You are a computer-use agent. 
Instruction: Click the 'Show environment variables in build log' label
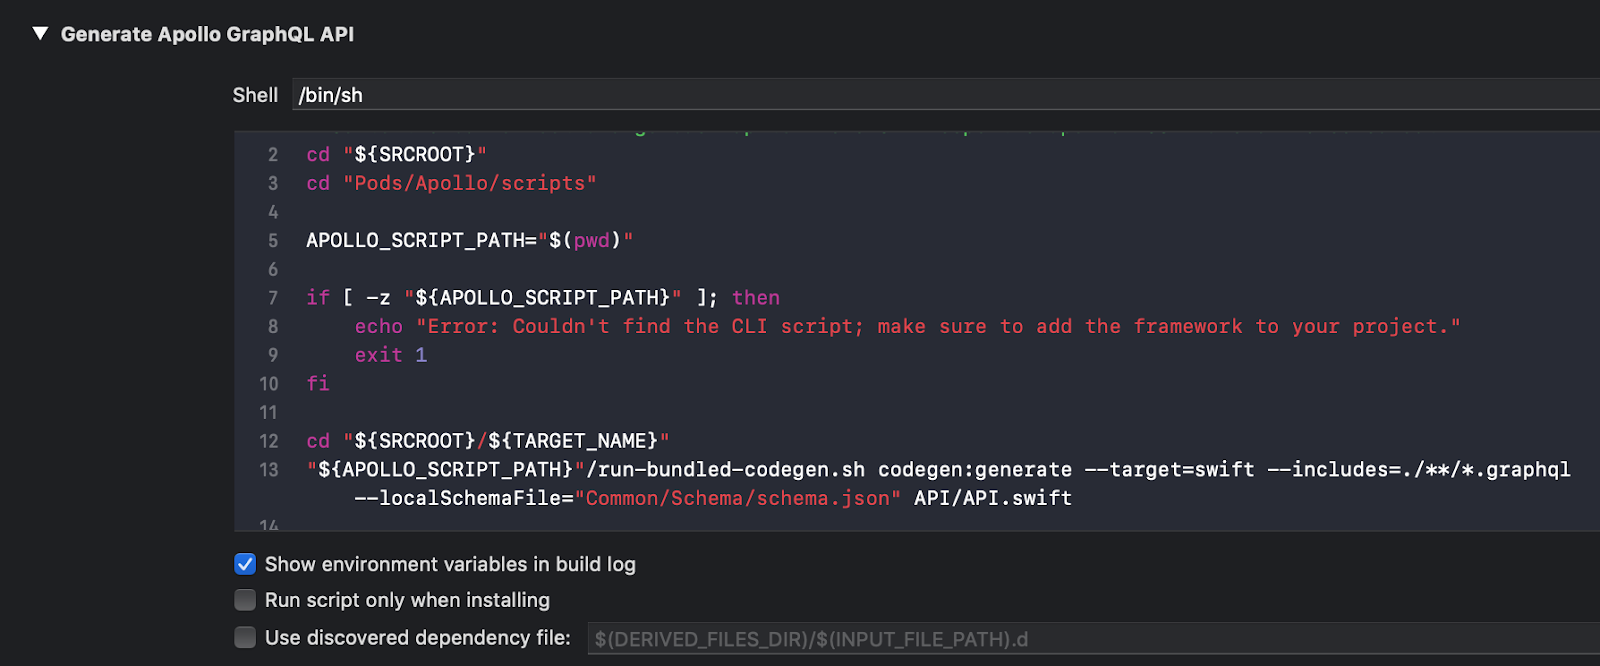pyautogui.click(x=450, y=564)
